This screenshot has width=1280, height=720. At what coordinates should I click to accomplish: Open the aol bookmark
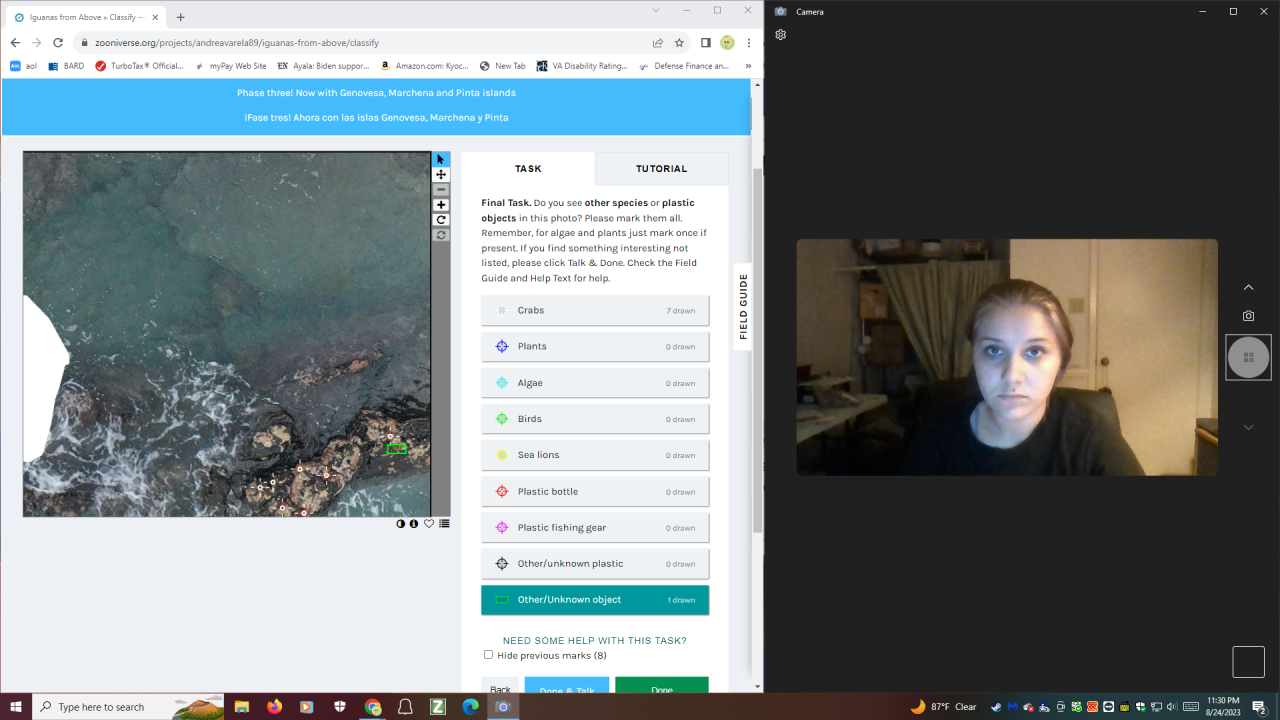click(23, 66)
